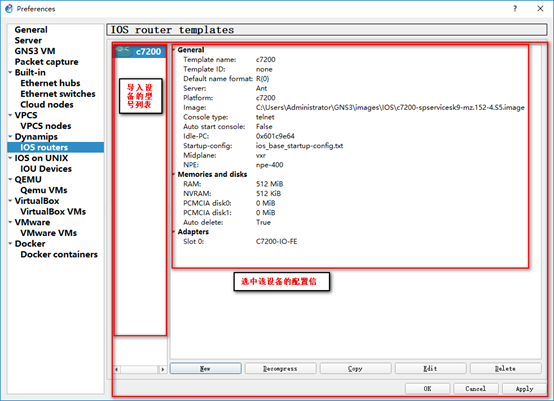Click the PCMCIA disk0 row
The height and width of the screenshot is (401, 554).
229,203
